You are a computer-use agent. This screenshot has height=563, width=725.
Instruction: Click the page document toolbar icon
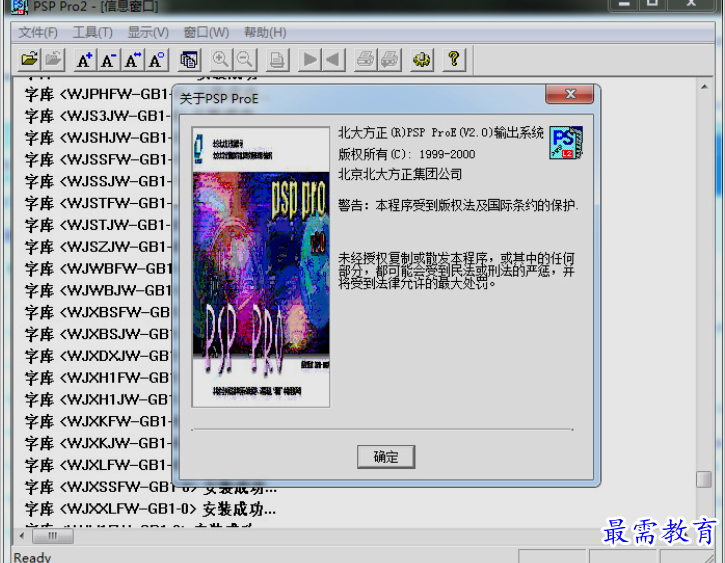pyautogui.click(x=277, y=60)
